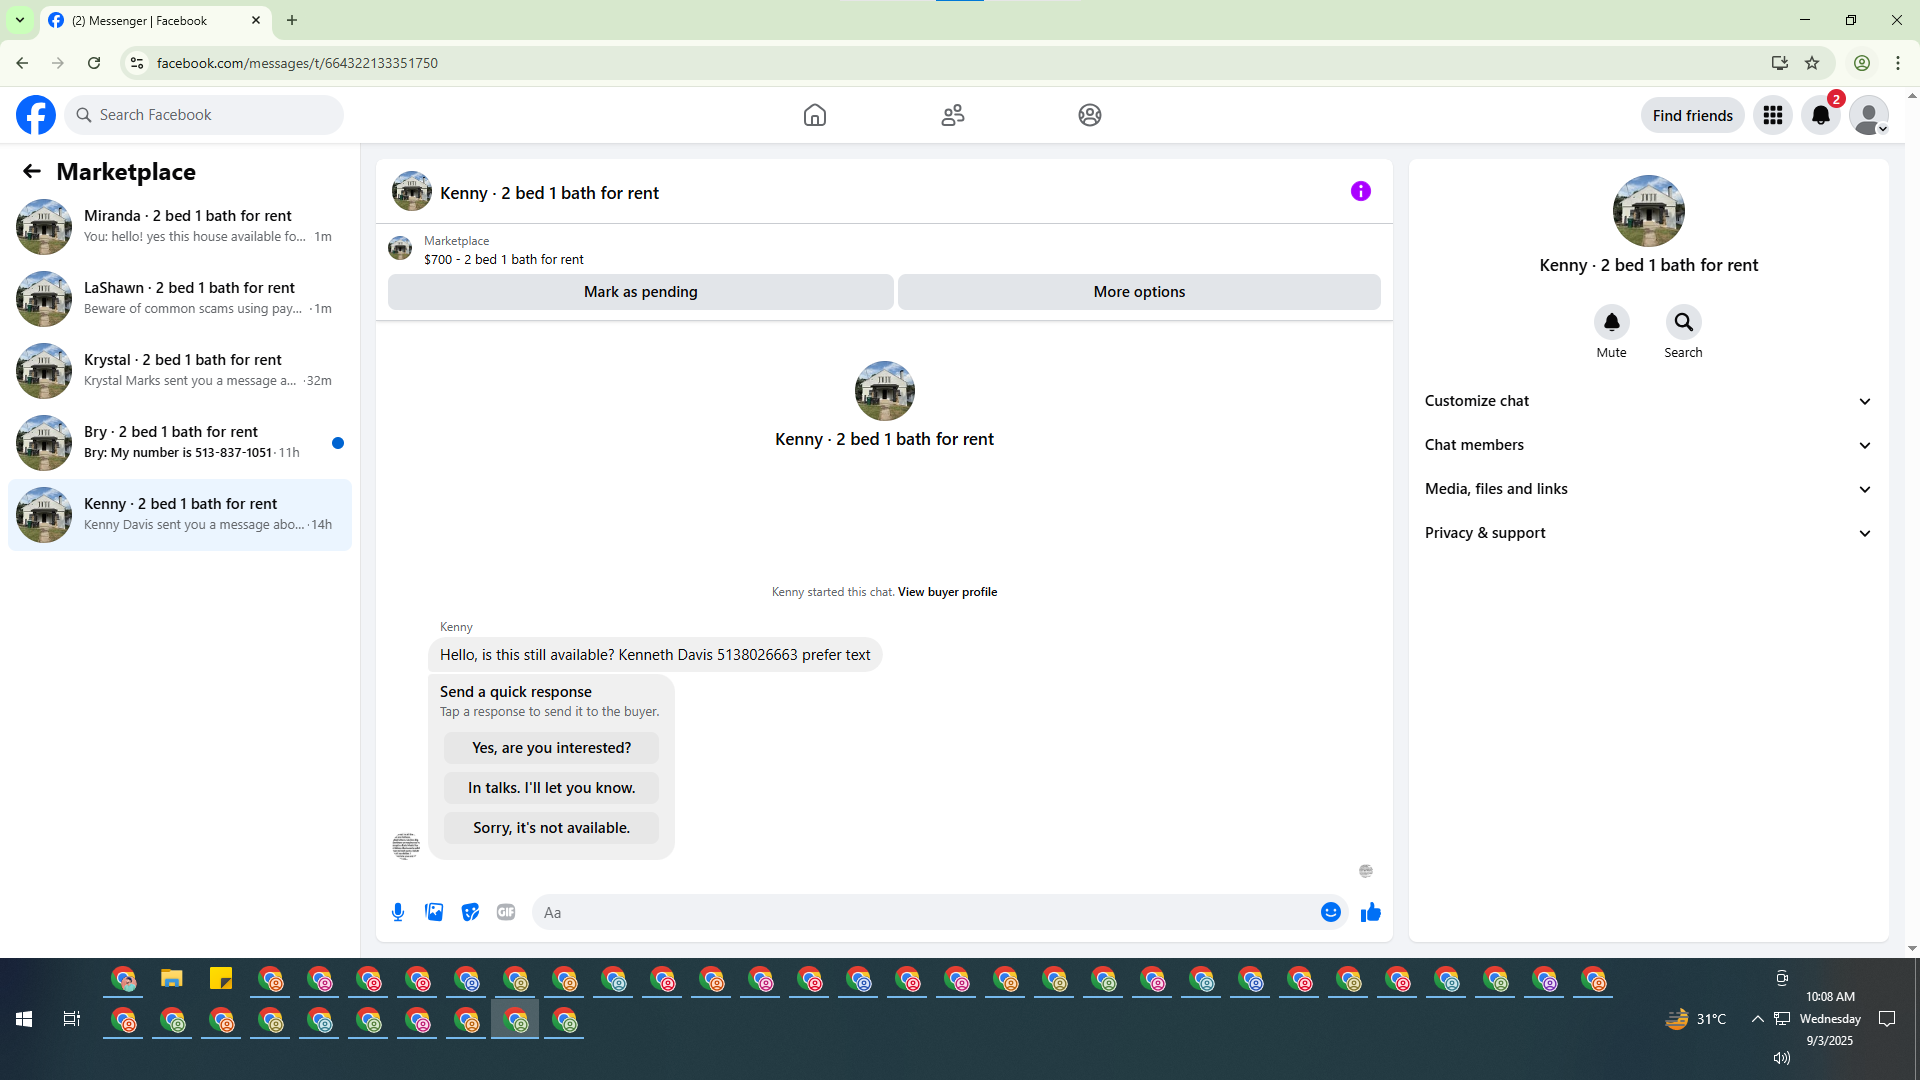Focus the Aa message input box
Viewport: 1920px width, 1080px height.
pos(926,912)
